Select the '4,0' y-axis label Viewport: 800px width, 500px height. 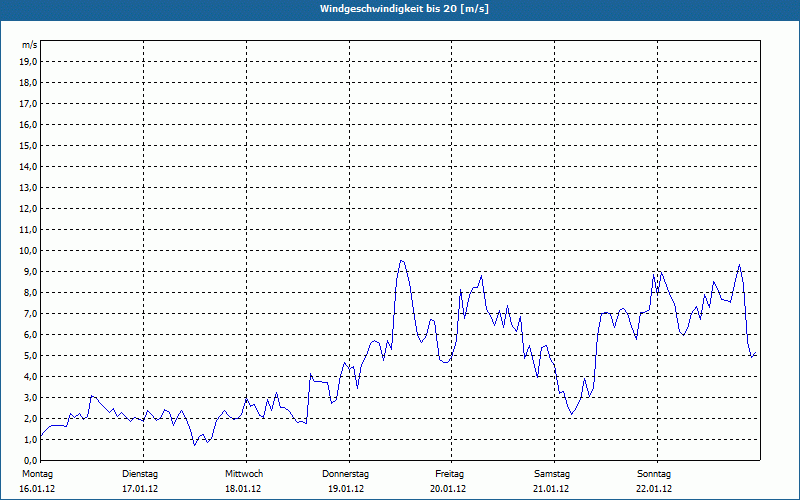(x=30, y=377)
